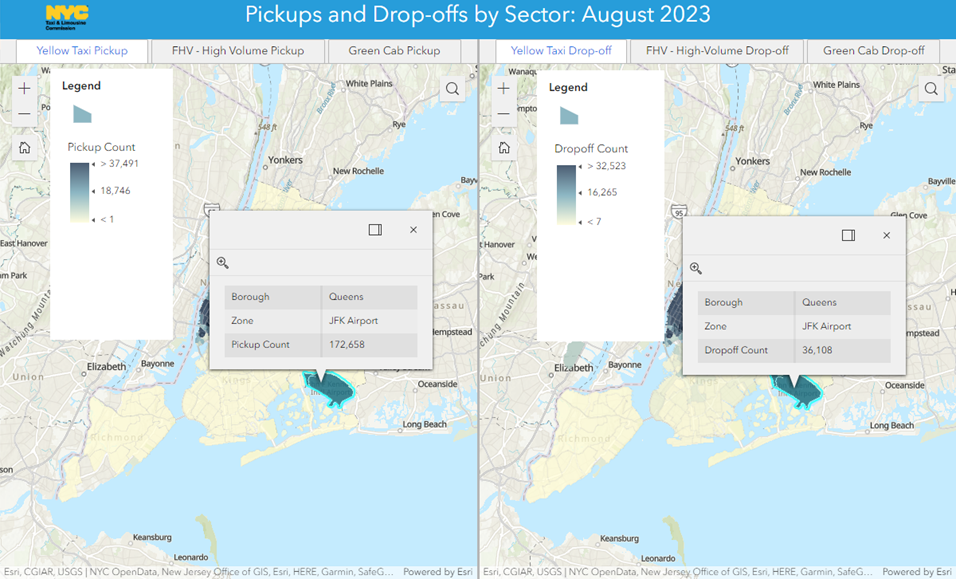
Task: Open search on the left pickup map
Action: point(452,88)
